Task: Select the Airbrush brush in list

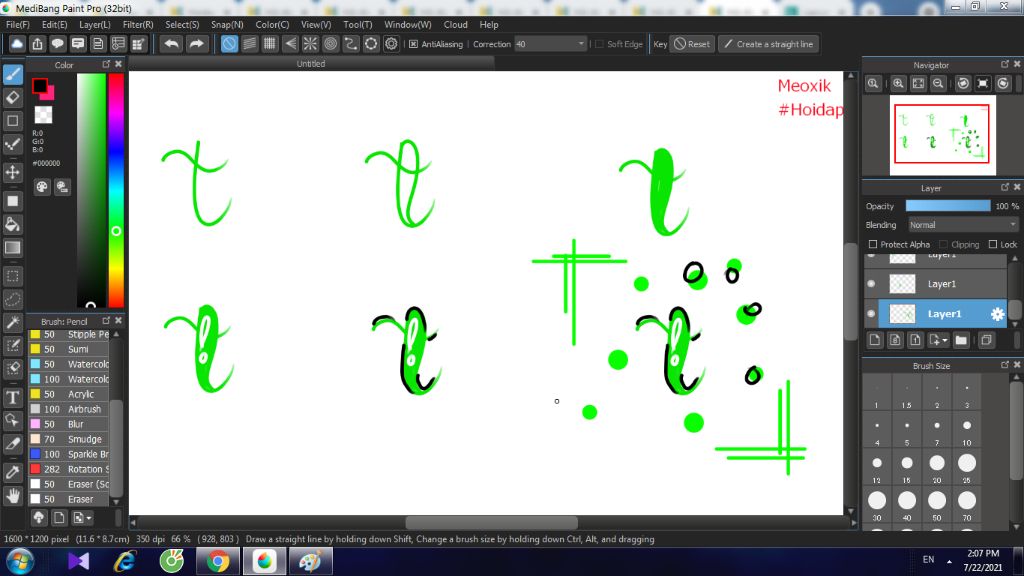Action: (x=69, y=409)
